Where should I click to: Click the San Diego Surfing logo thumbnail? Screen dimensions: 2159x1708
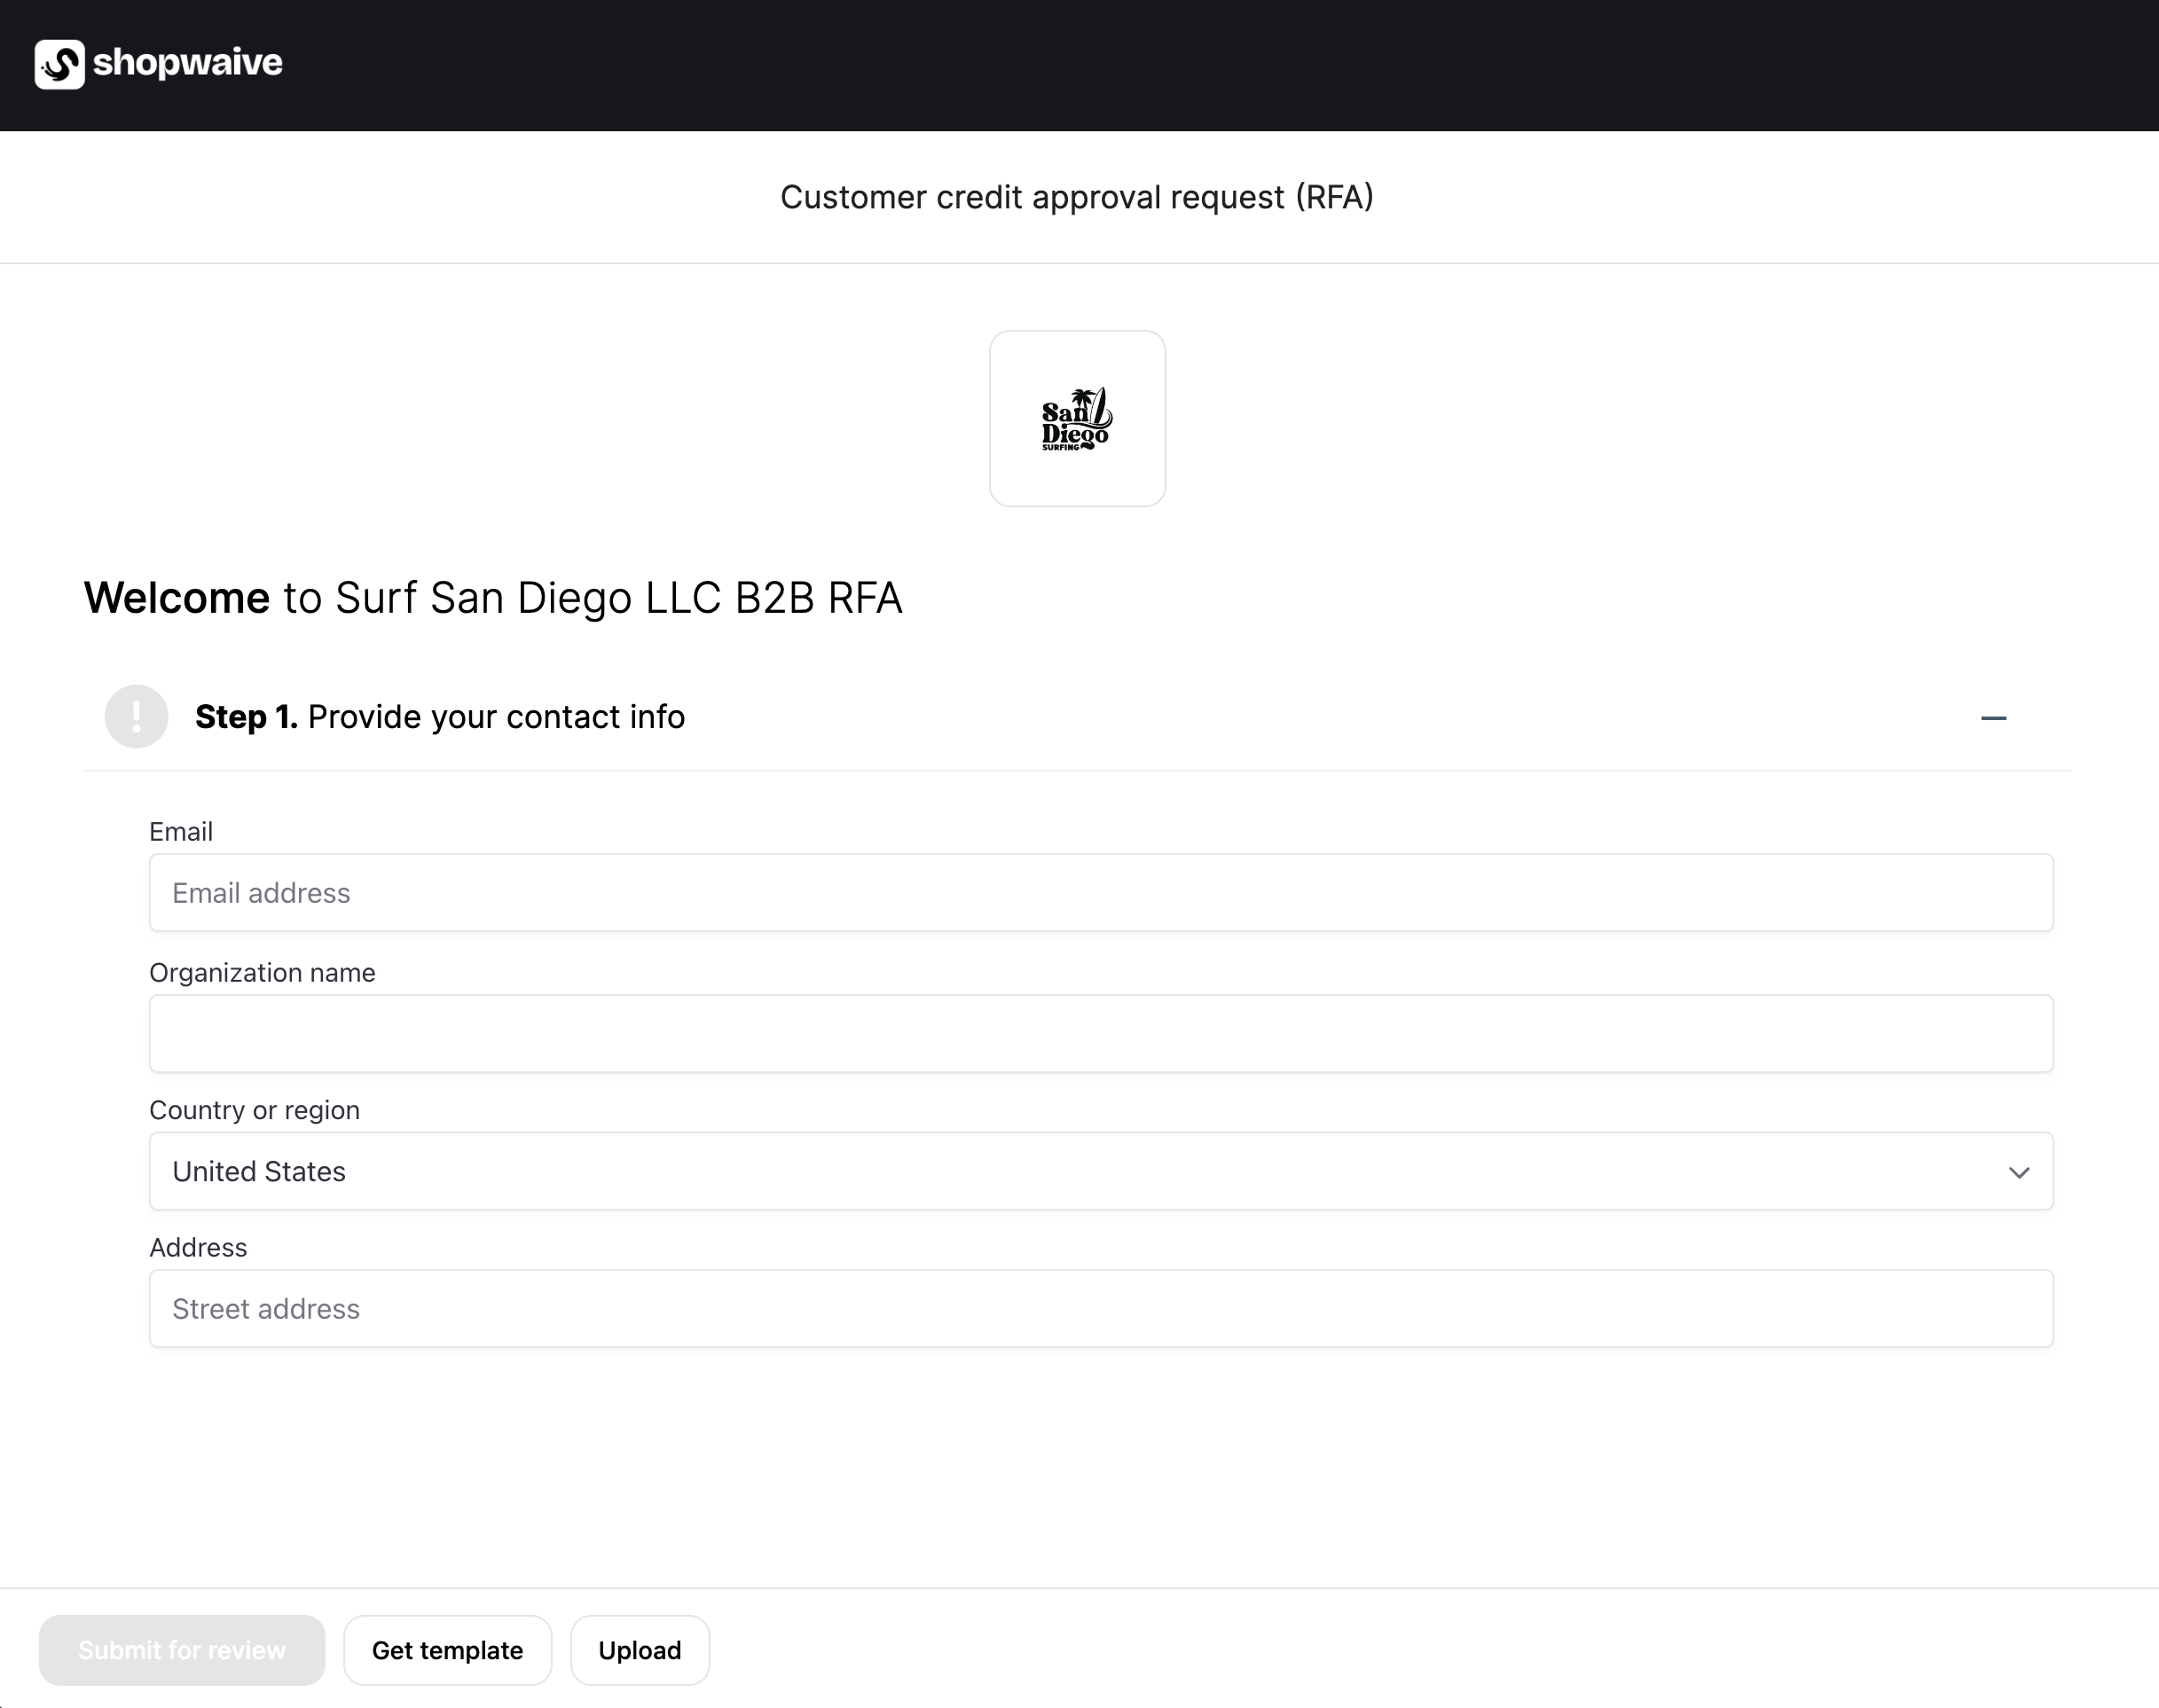(x=1077, y=419)
